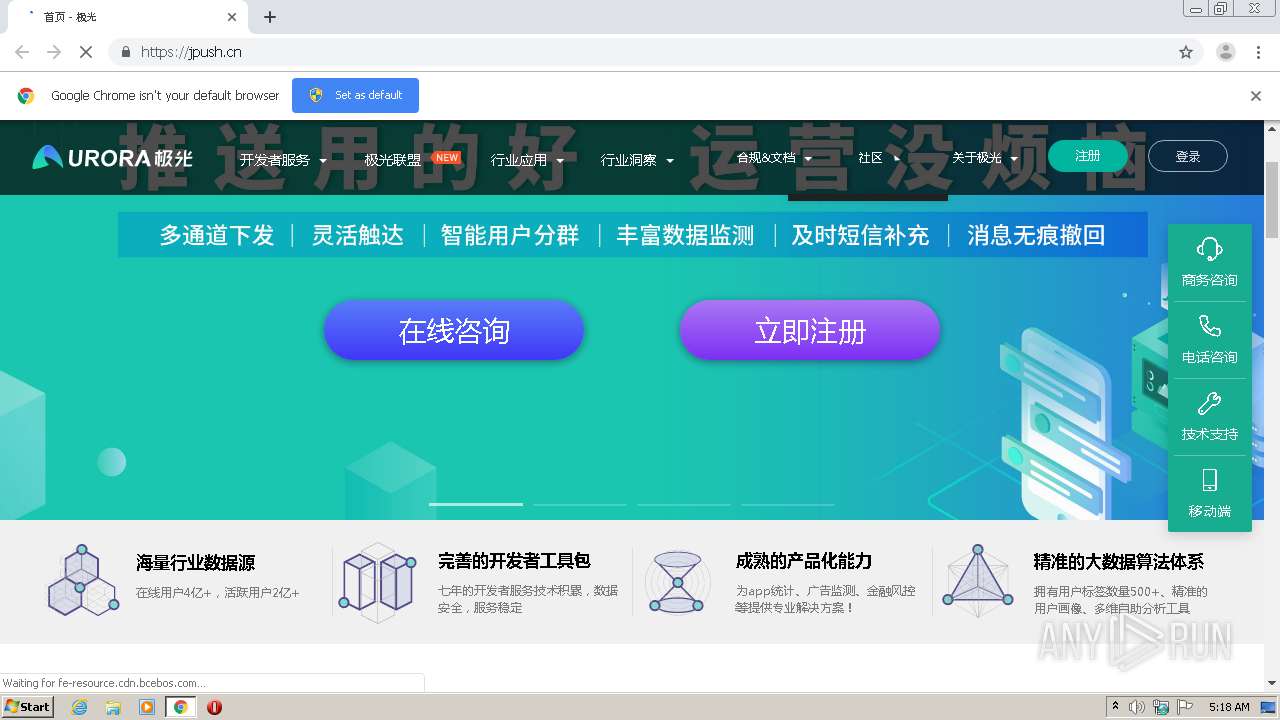1280x720 pixels.
Task: Go back with the browser back arrow
Action: coord(22,52)
